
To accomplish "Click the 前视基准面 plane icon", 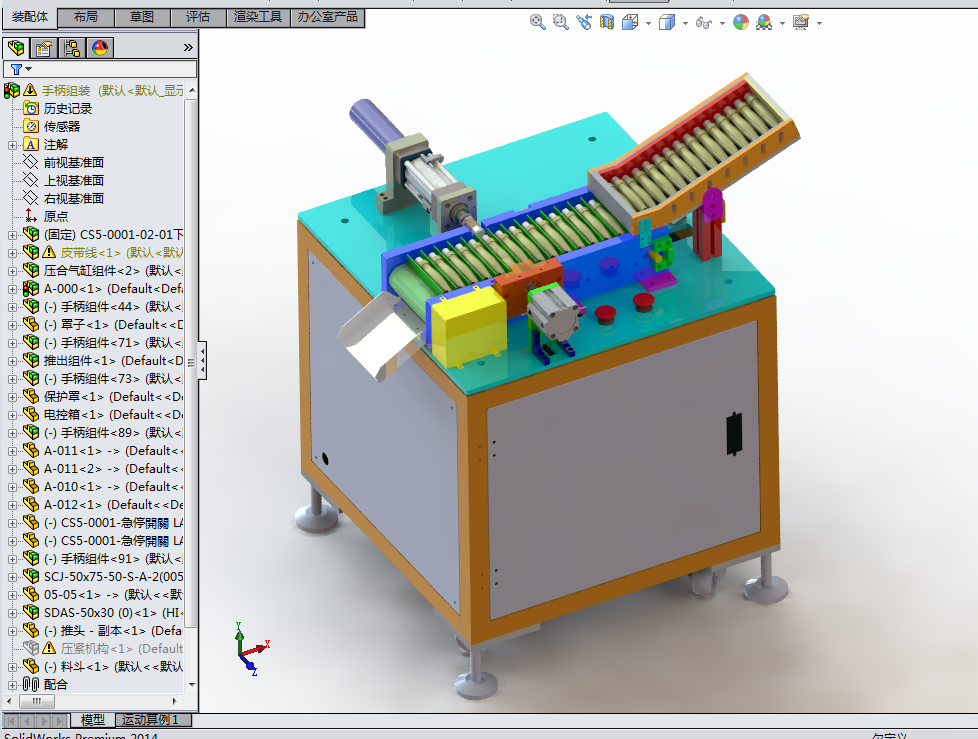I will point(31,162).
